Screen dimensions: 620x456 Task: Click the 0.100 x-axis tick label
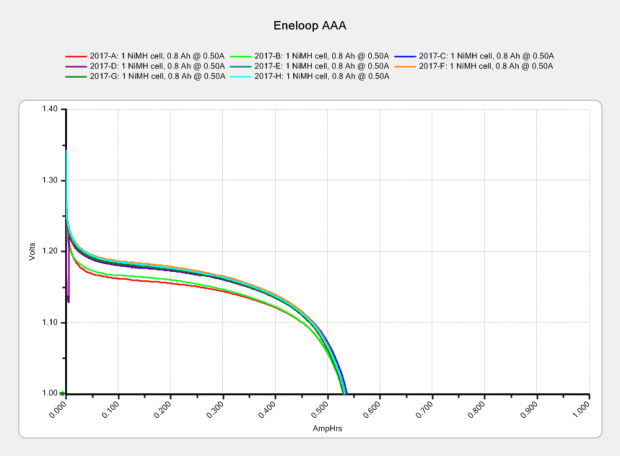click(x=110, y=409)
